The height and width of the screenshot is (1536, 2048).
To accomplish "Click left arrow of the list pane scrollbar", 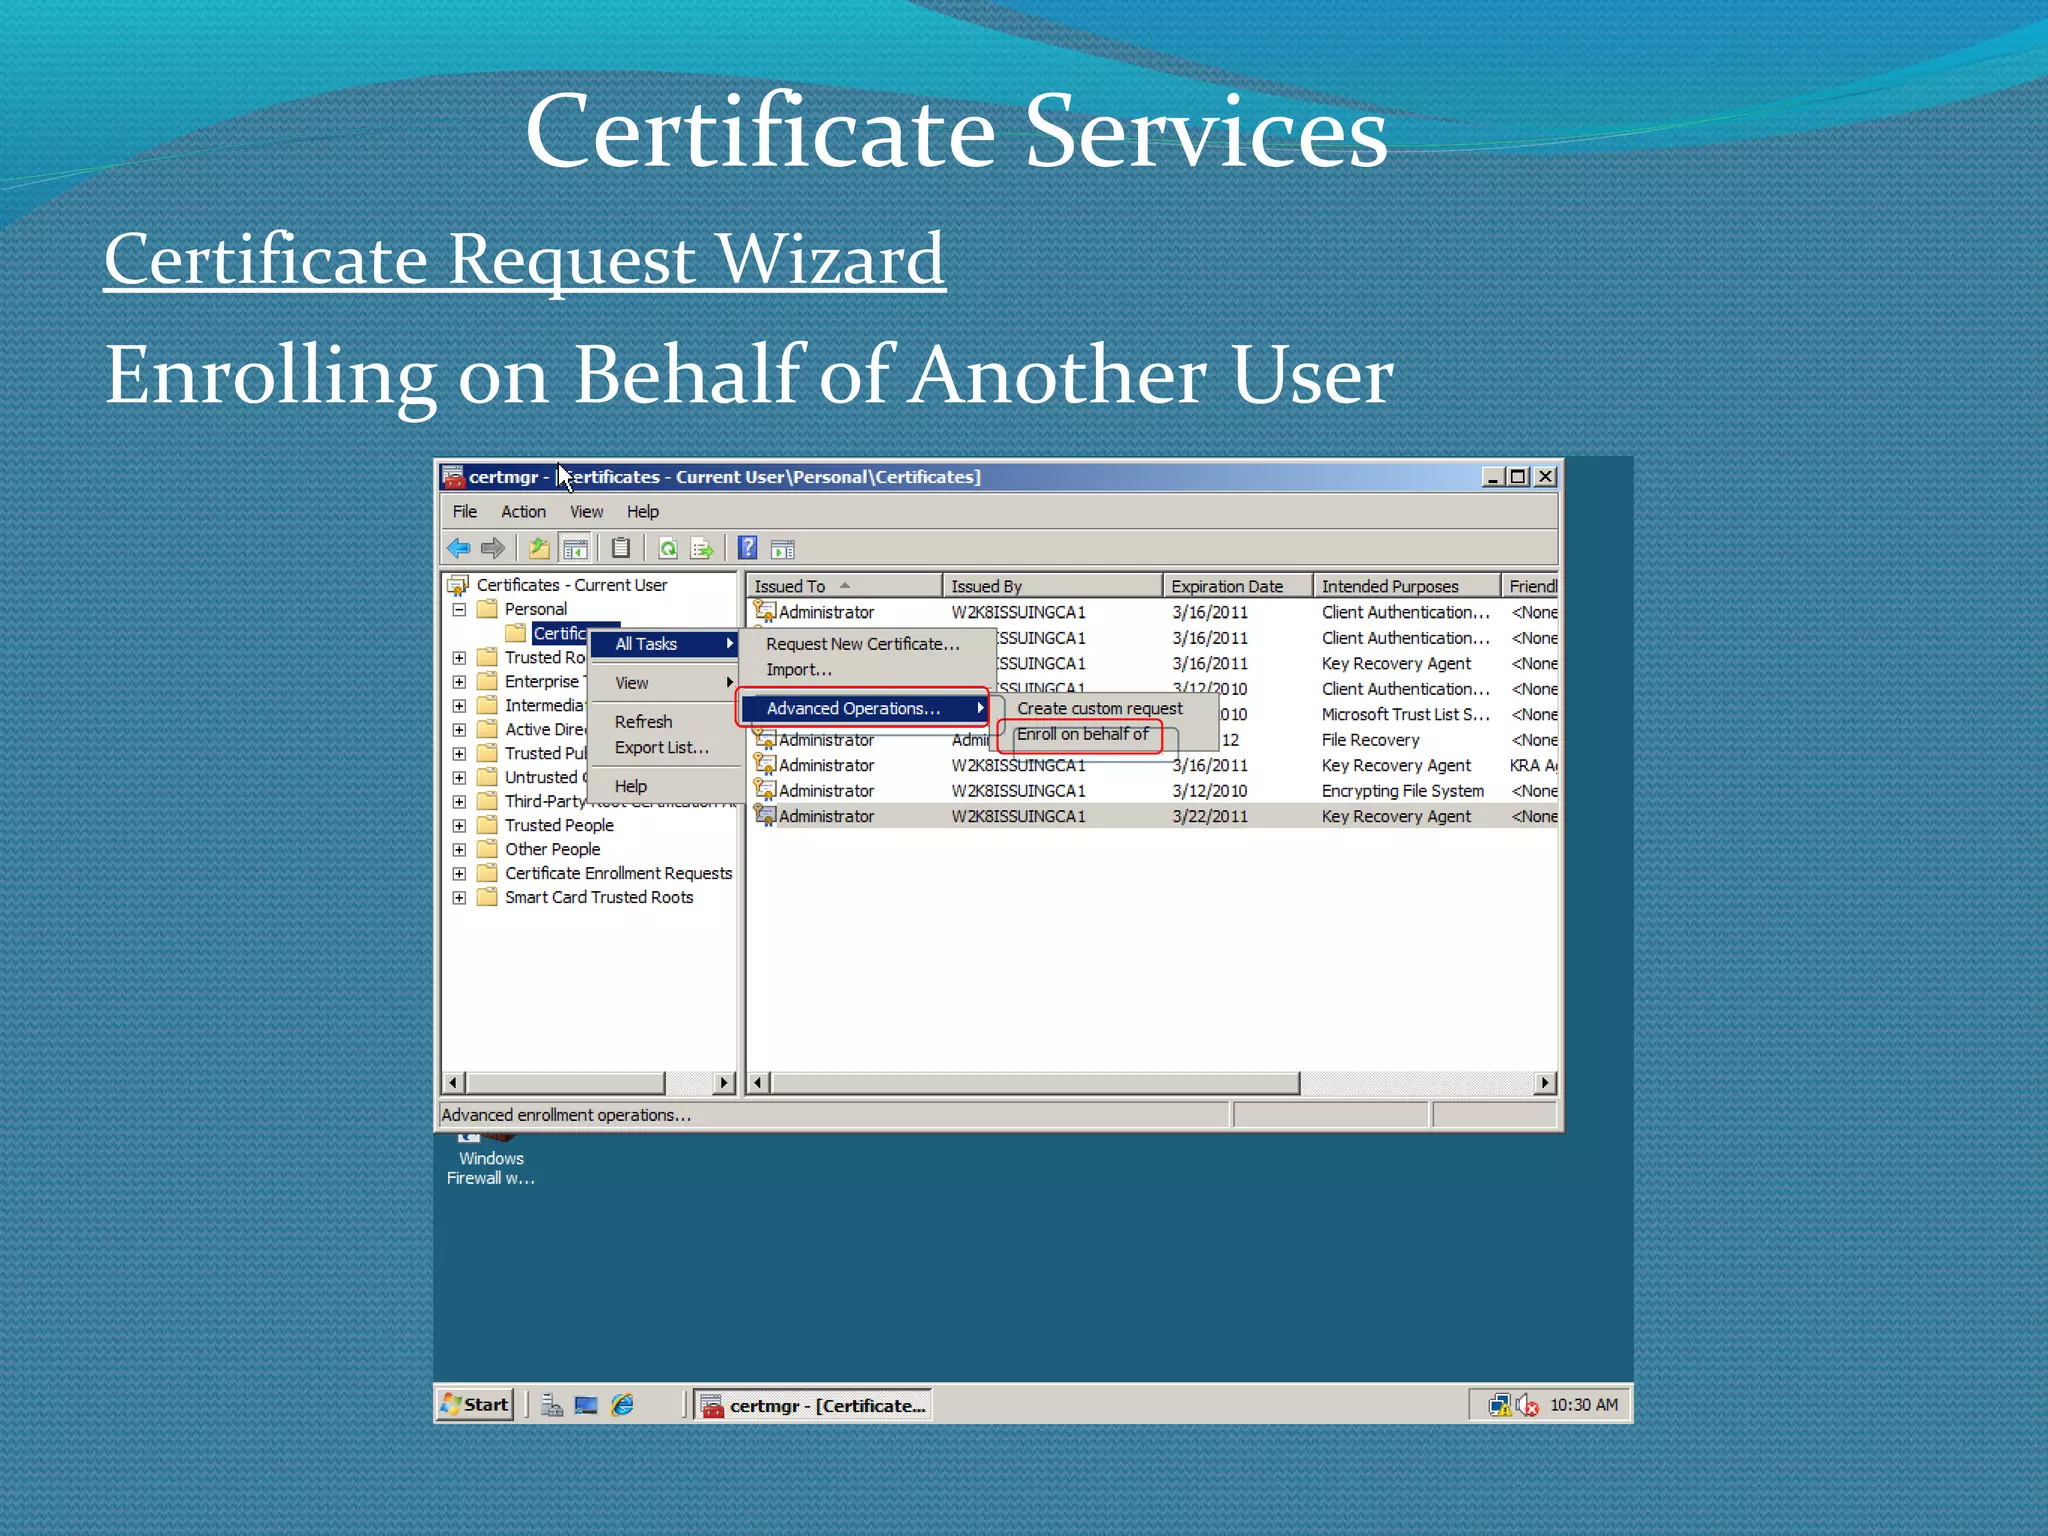I will [758, 1082].
